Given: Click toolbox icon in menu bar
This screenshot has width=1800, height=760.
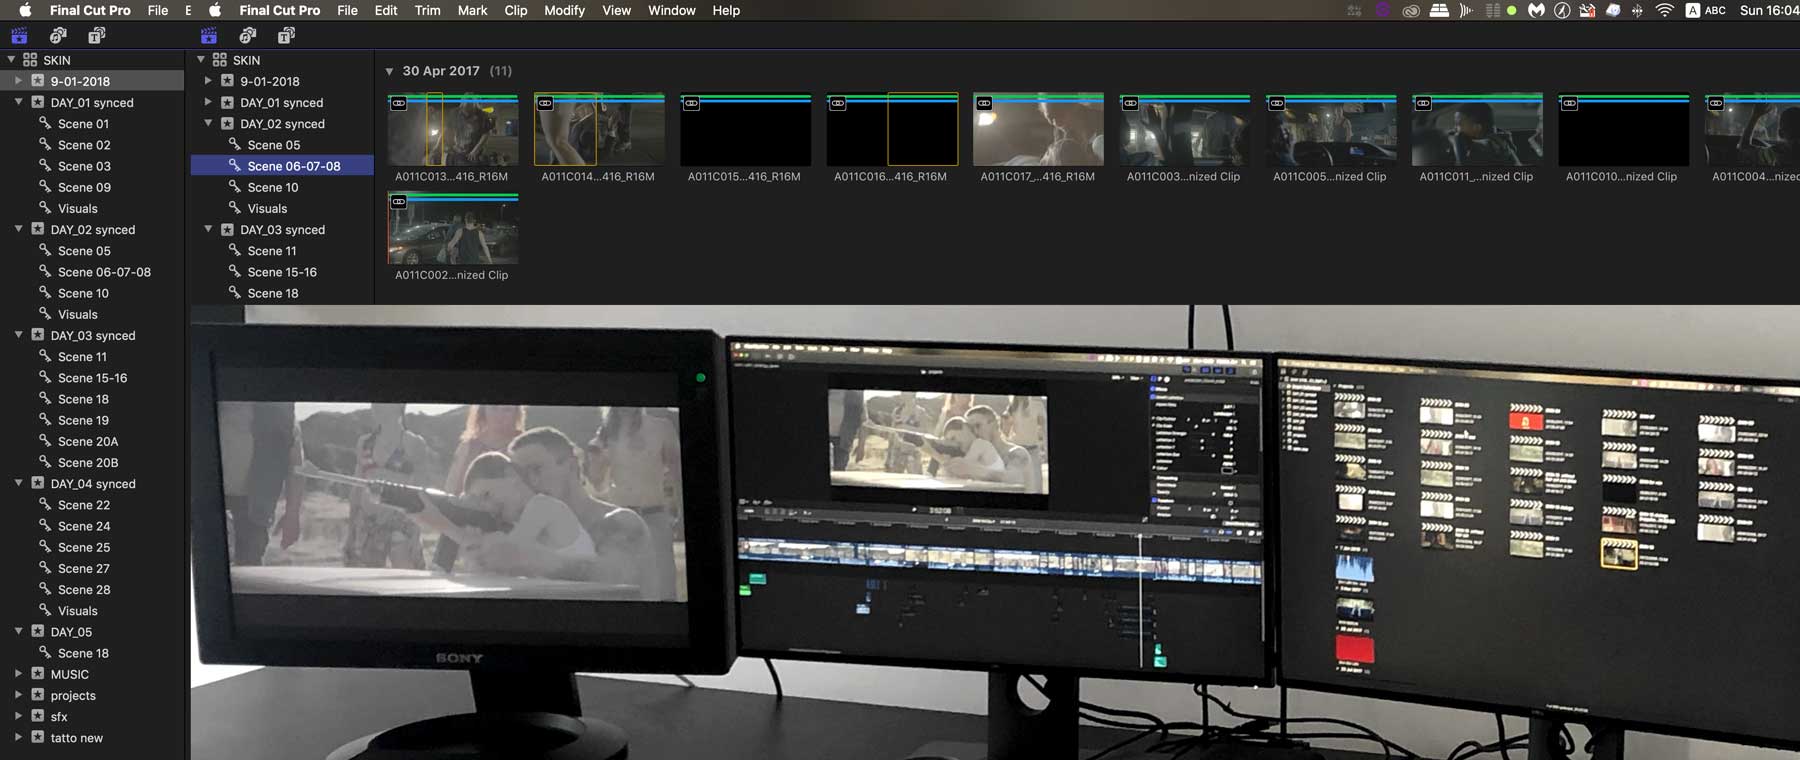Looking at the screenshot, I should pyautogui.click(x=1587, y=11).
